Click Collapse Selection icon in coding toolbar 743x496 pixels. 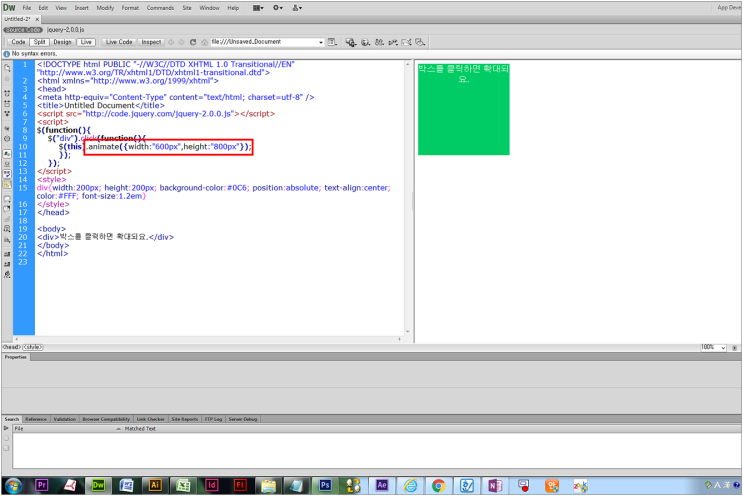pyautogui.click(x=7, y=103)
